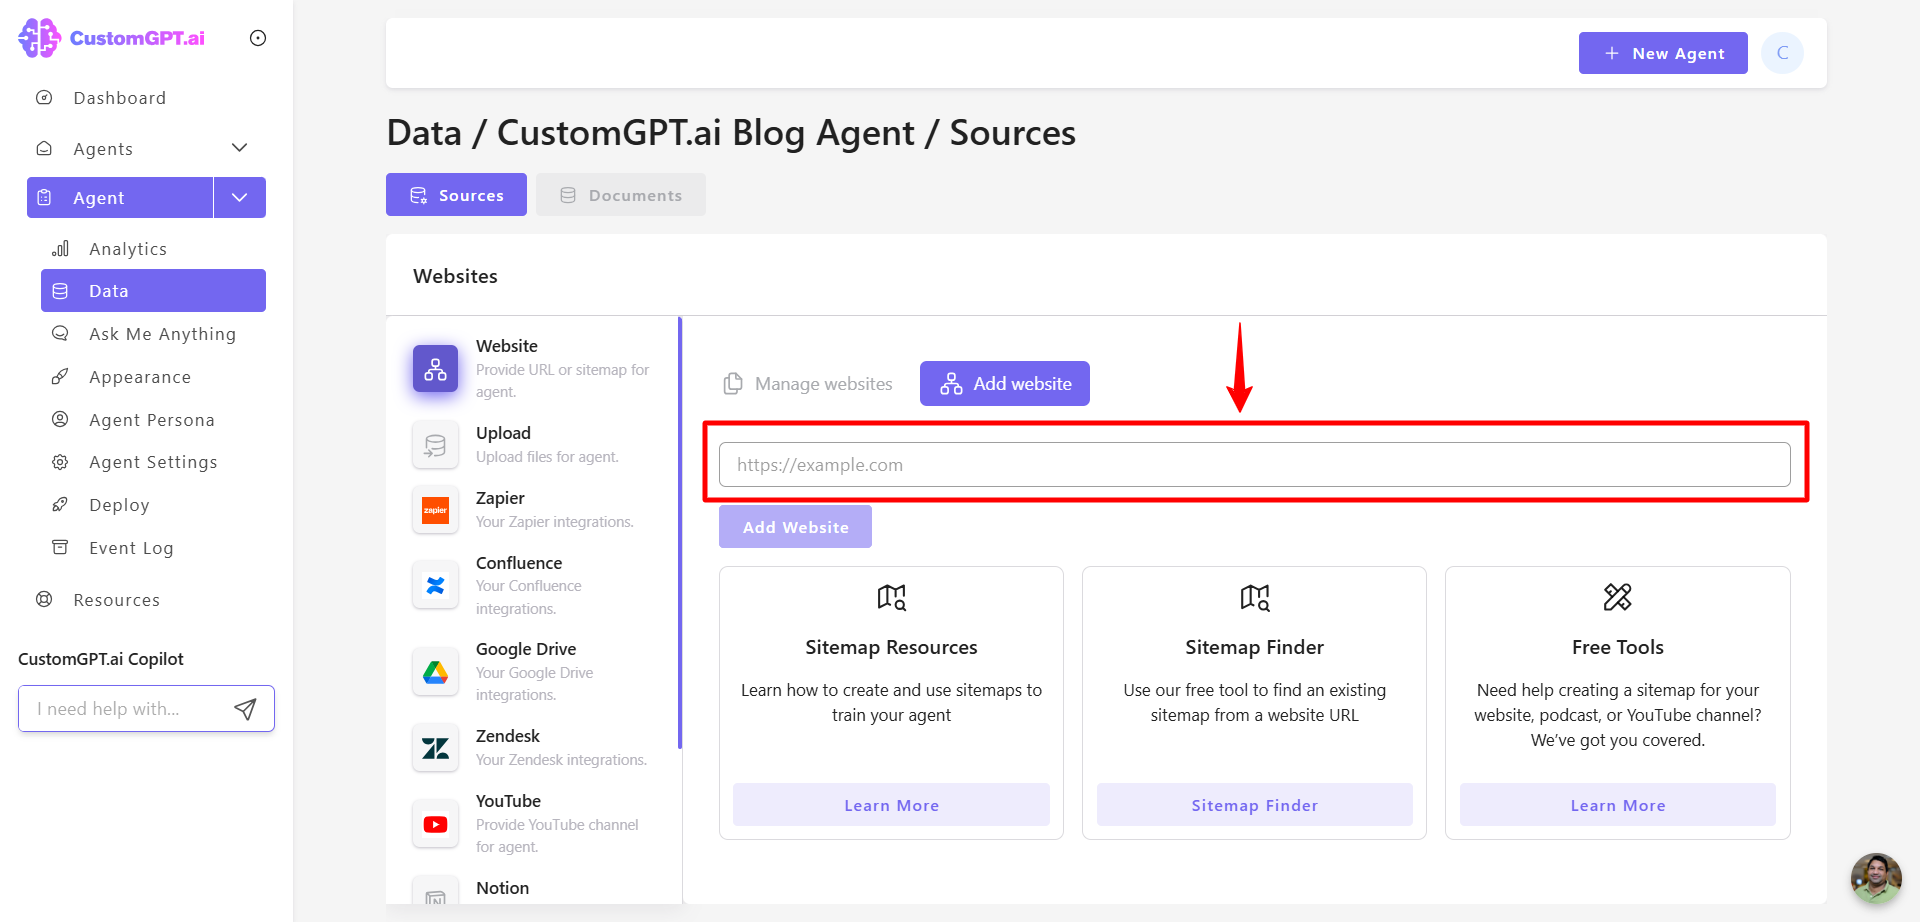Click the Sitemap Finder button
Screen dimensions: 1920x922
click(x=1255, y=805)
